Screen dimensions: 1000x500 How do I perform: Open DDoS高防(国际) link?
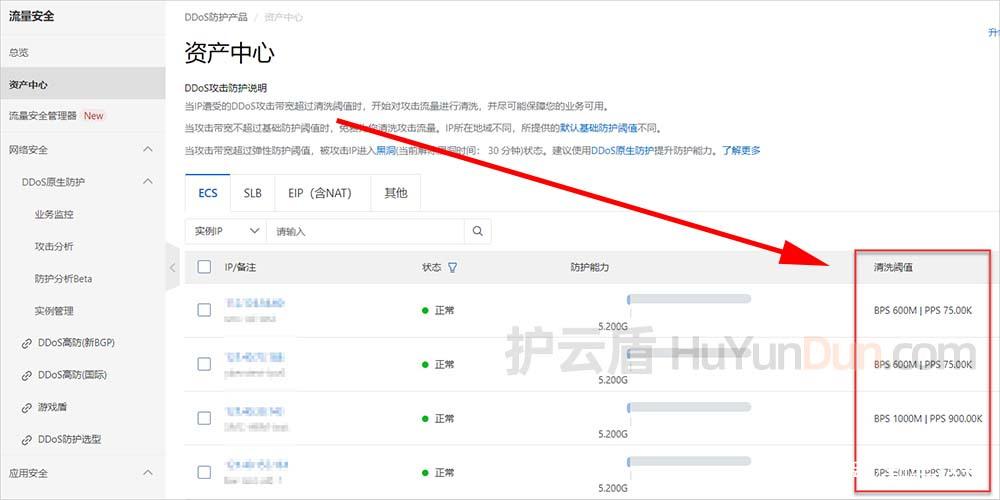[73, 376]
